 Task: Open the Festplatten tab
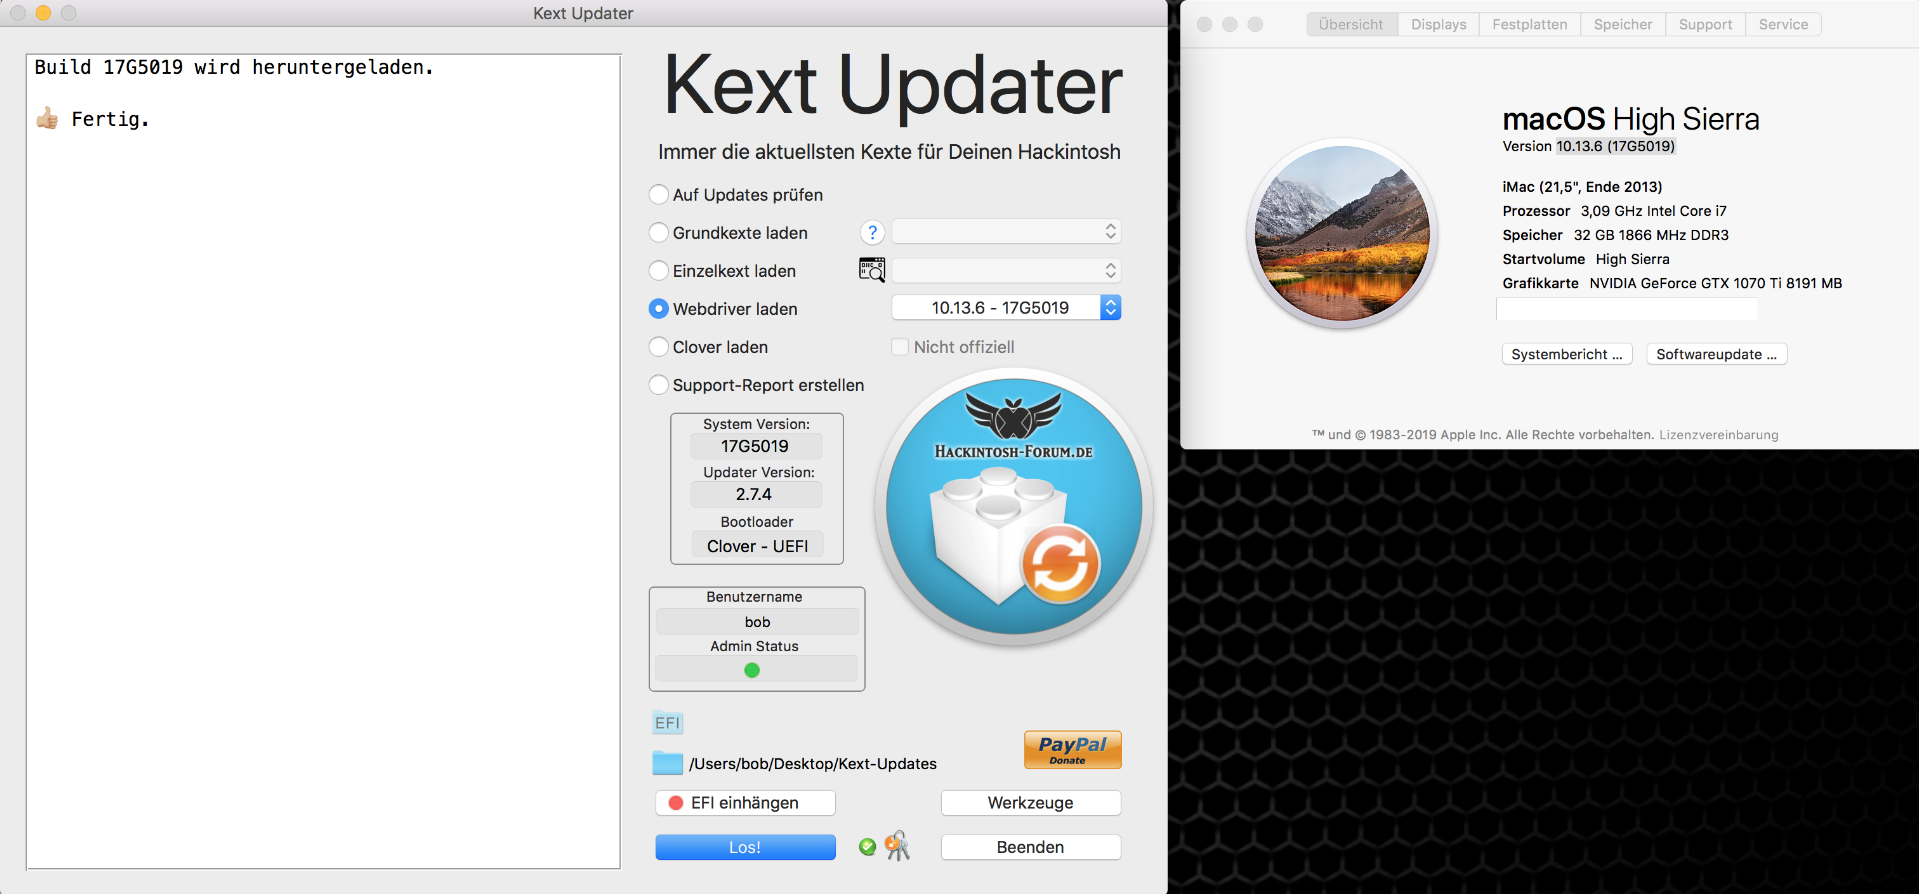1530,24
